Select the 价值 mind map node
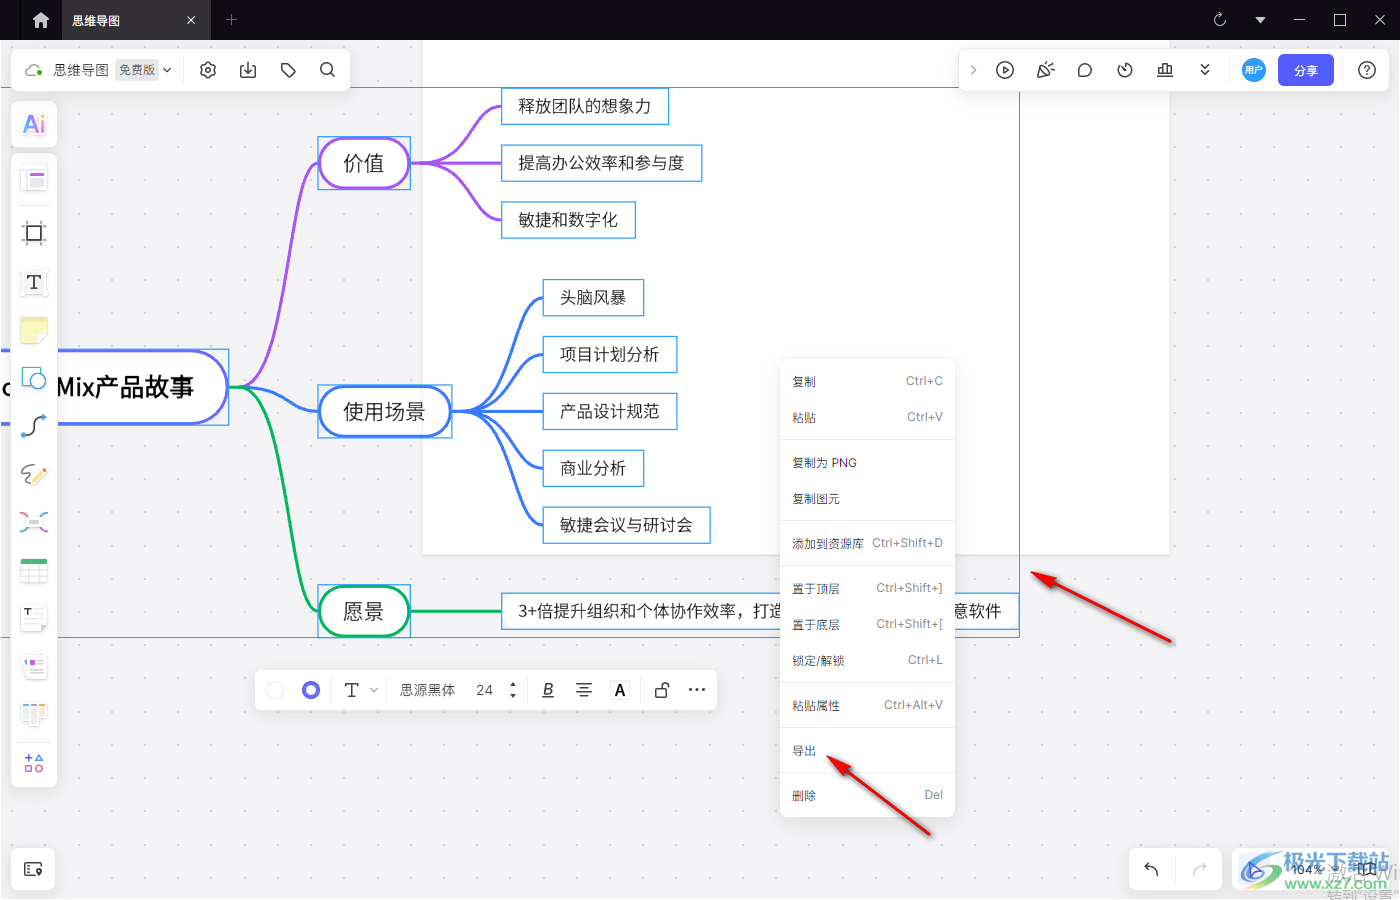The width and height of the screenshot is (1400, 900). click(364, 163)
